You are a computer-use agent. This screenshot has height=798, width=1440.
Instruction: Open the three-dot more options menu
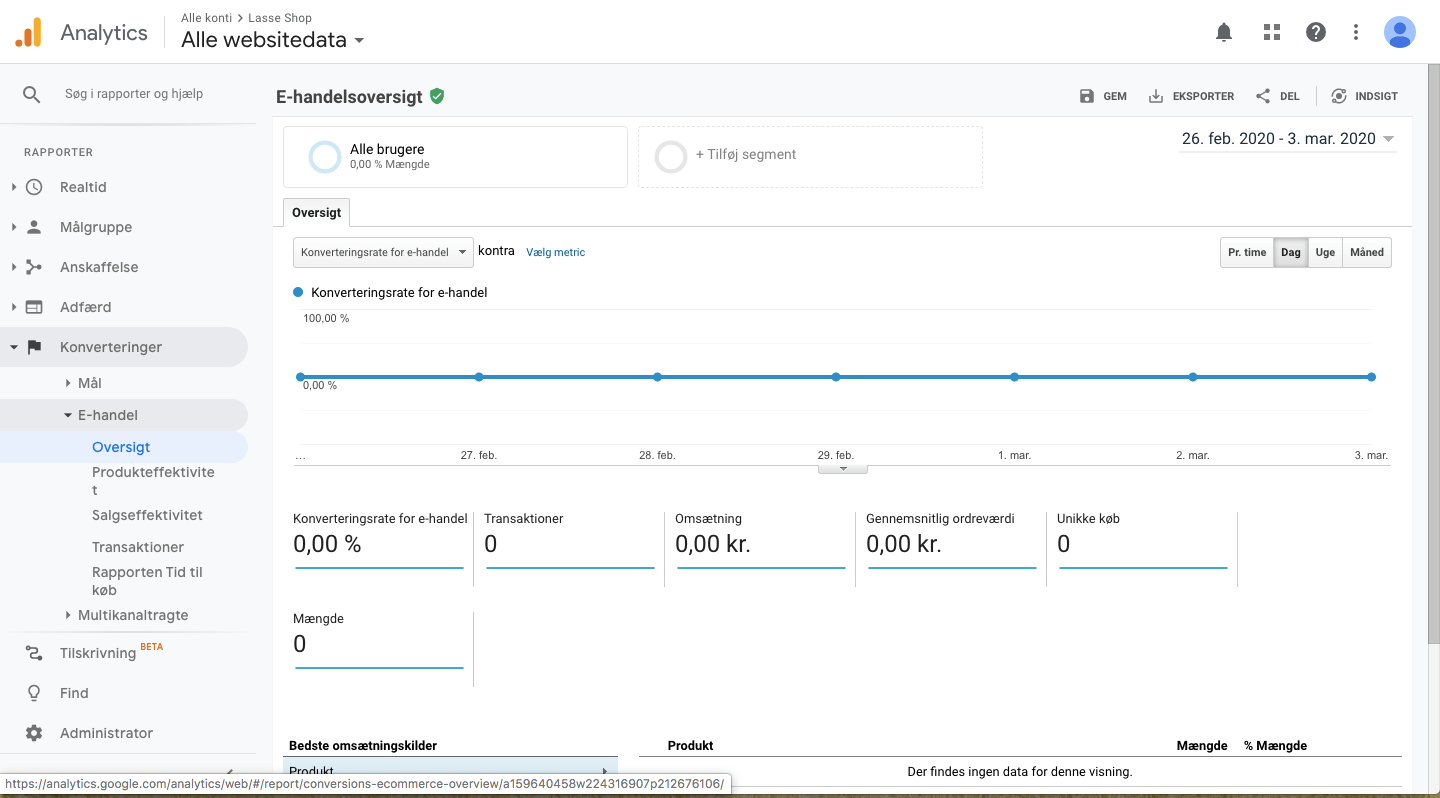pos(1356,32)
